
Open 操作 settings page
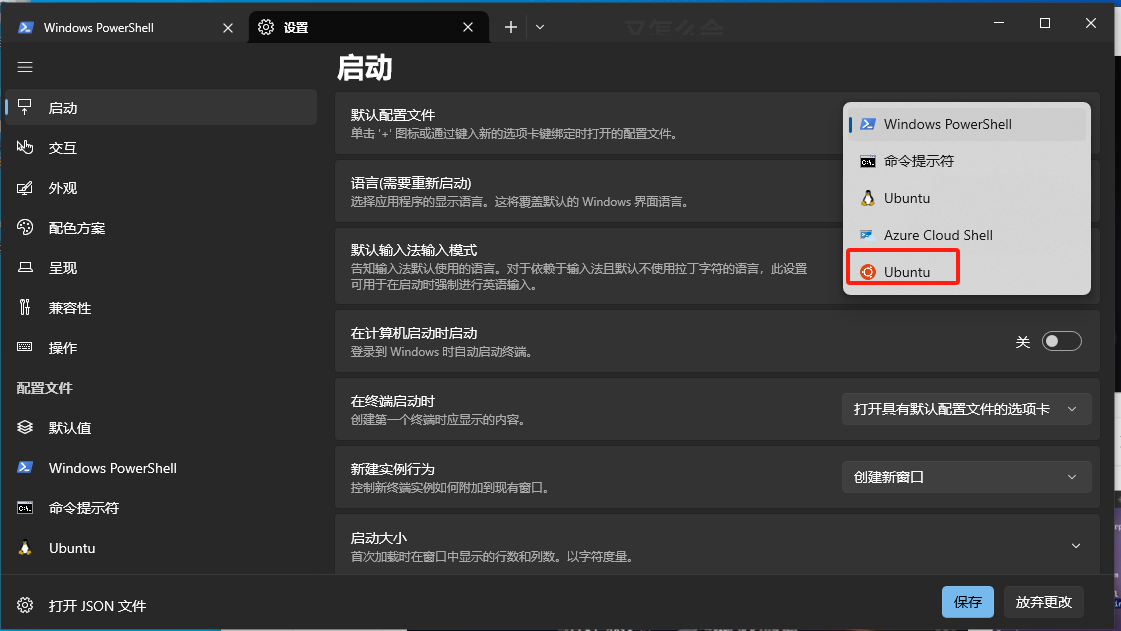click(x=161, y=348)
